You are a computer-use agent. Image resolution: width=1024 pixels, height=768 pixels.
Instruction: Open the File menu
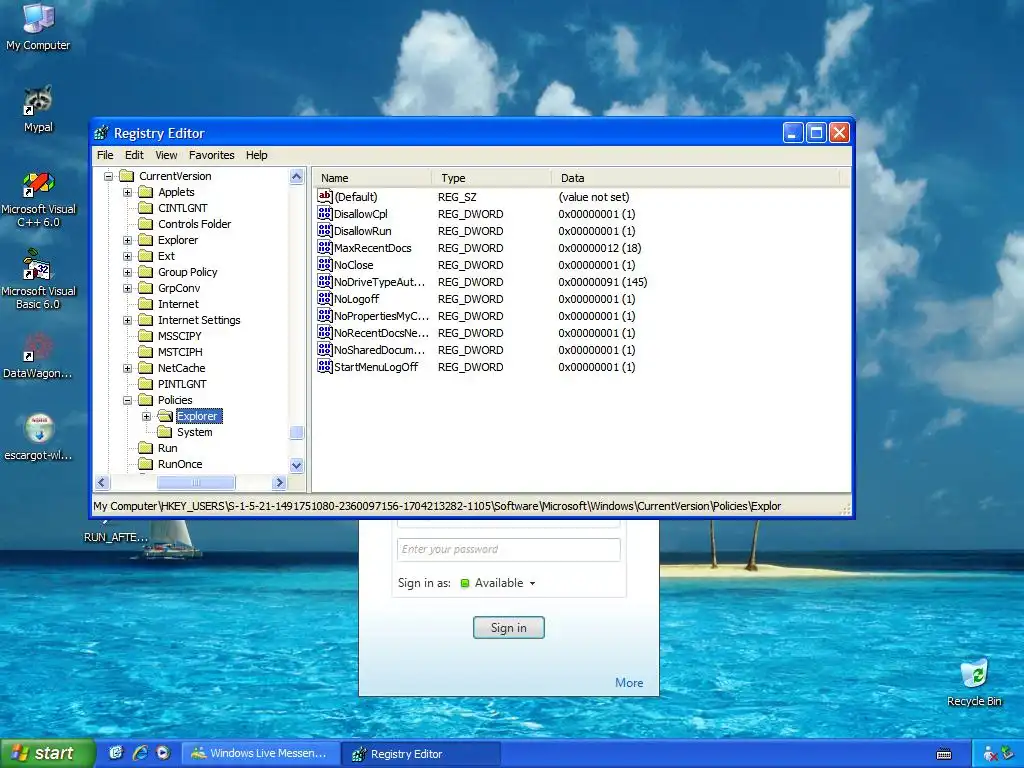click(x=105, y=155)
